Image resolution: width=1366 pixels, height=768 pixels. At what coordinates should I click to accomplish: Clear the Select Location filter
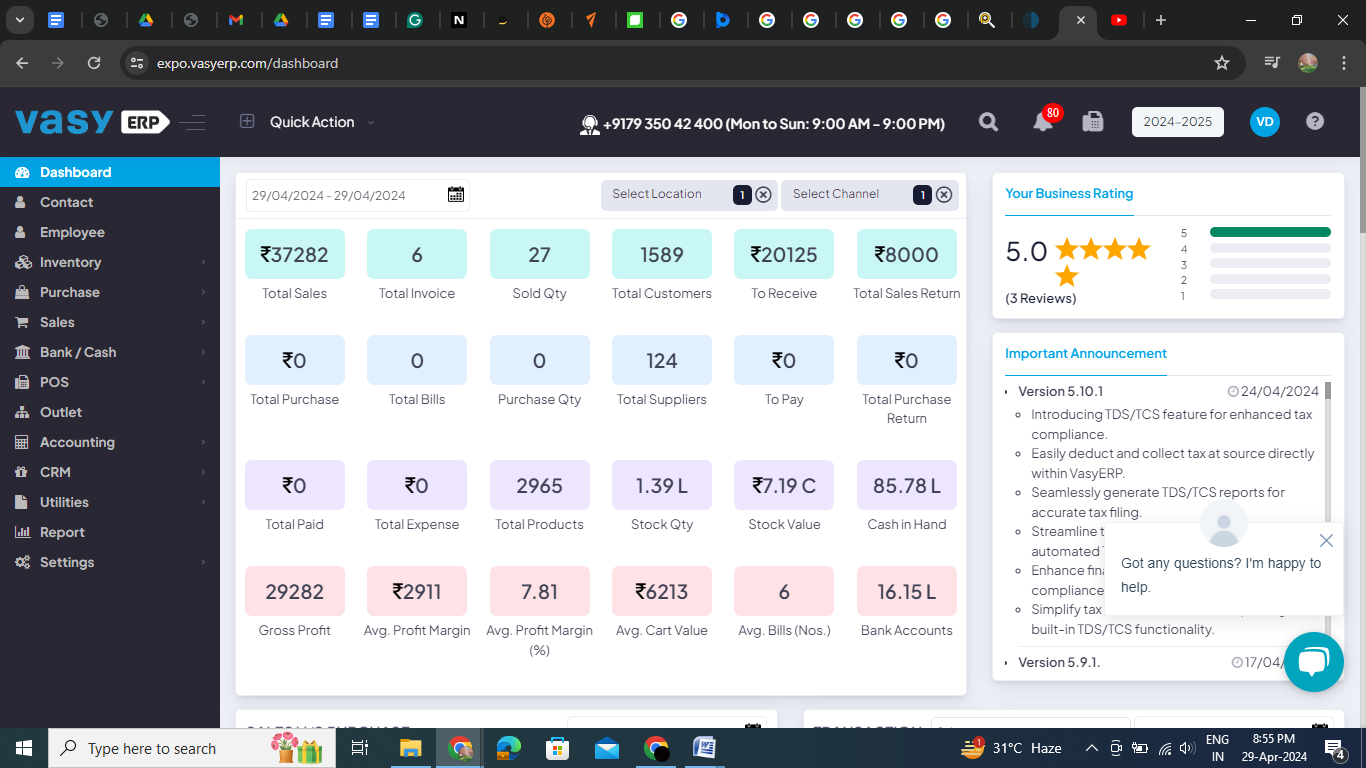tap(763, 195)
